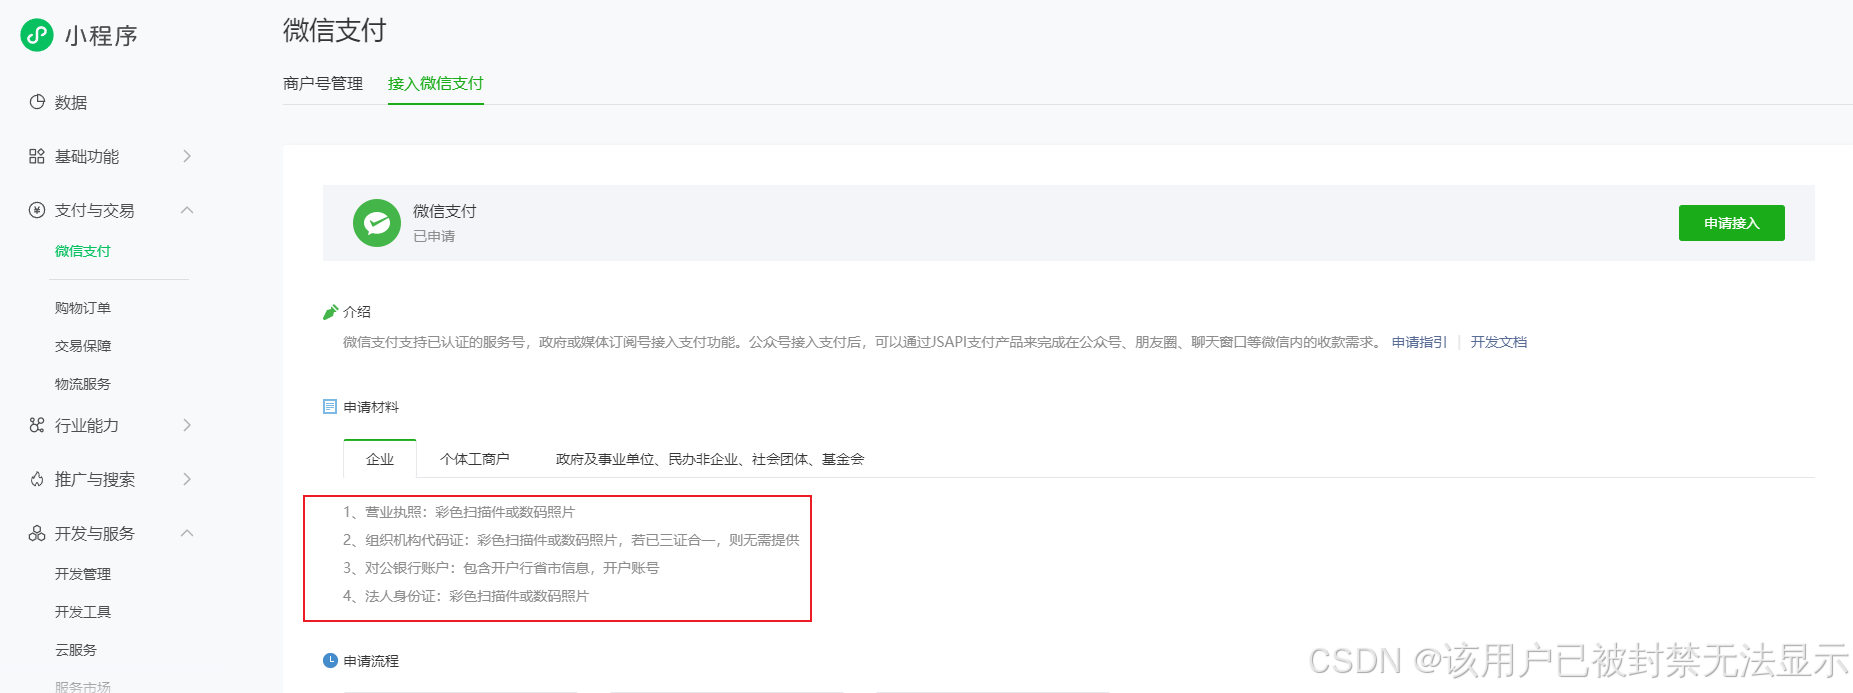Viewport: 1853px width, 693px height.
Task: Click the 法人身份证 requirement line
Action: pos(466,596)
